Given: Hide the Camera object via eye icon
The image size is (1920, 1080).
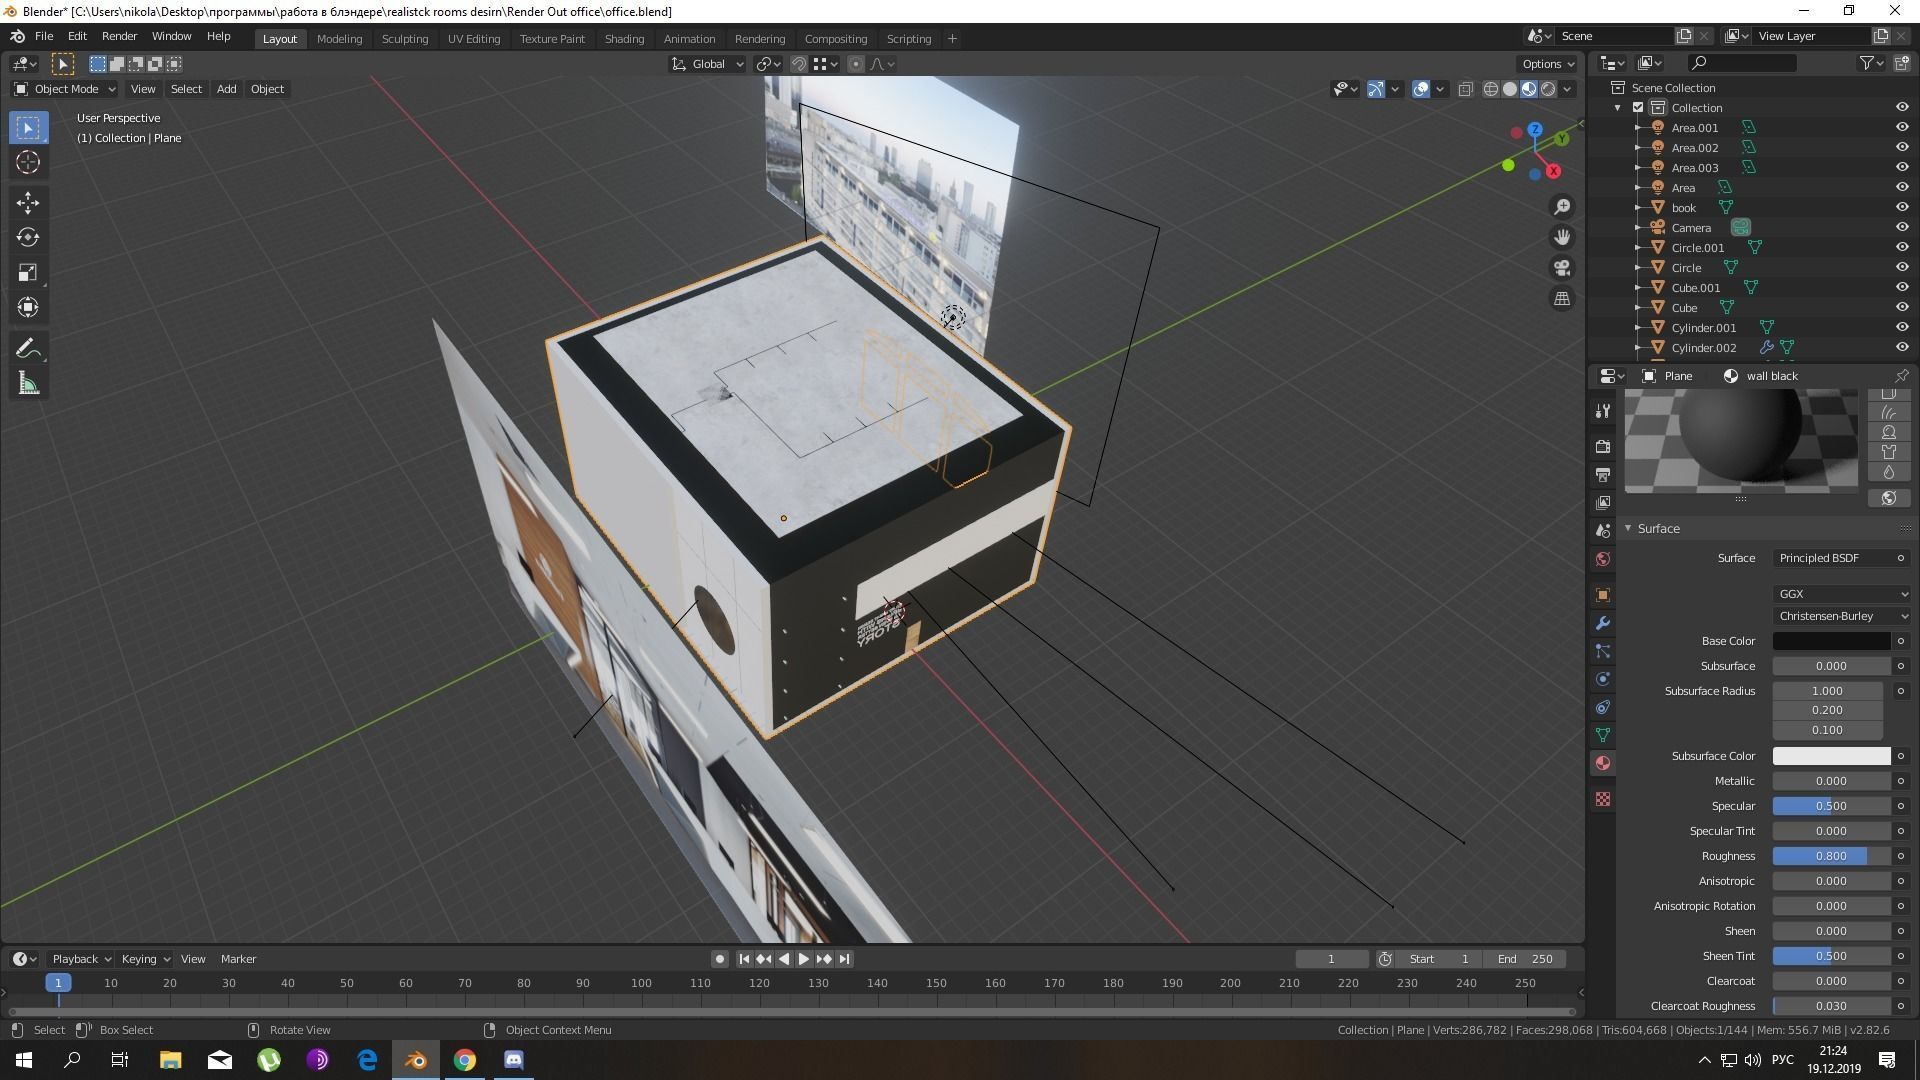Looking at the screenshot, I should pos(1901,228).
